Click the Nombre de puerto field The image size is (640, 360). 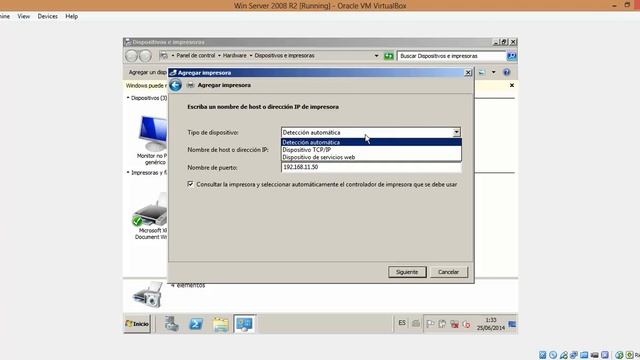pyautogui.click(x=371, y=167)
